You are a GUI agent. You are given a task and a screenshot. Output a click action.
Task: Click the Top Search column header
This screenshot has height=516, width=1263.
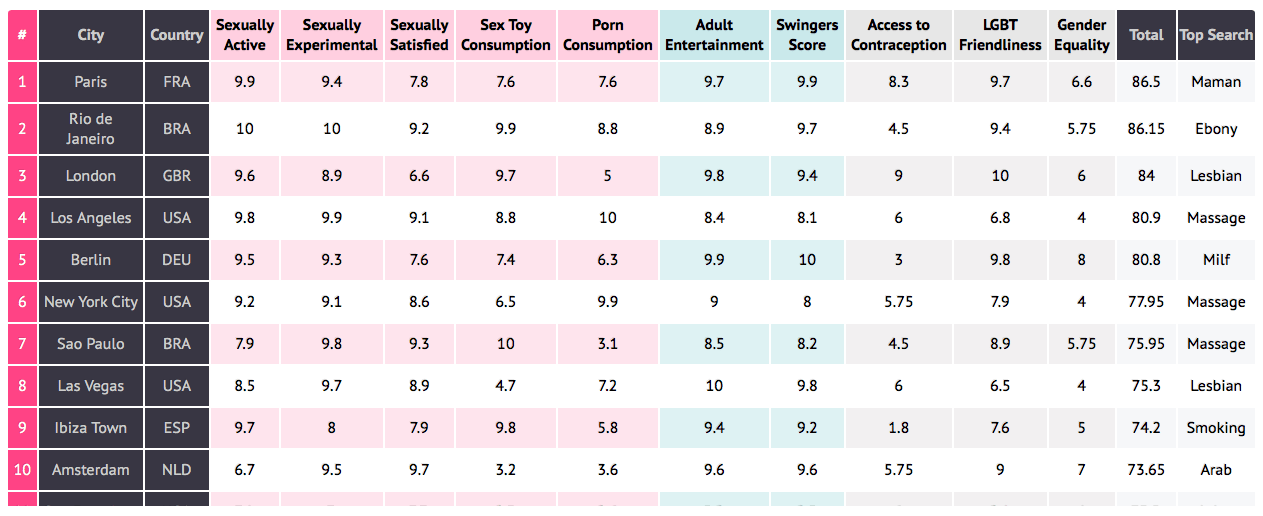point(1216,35)
